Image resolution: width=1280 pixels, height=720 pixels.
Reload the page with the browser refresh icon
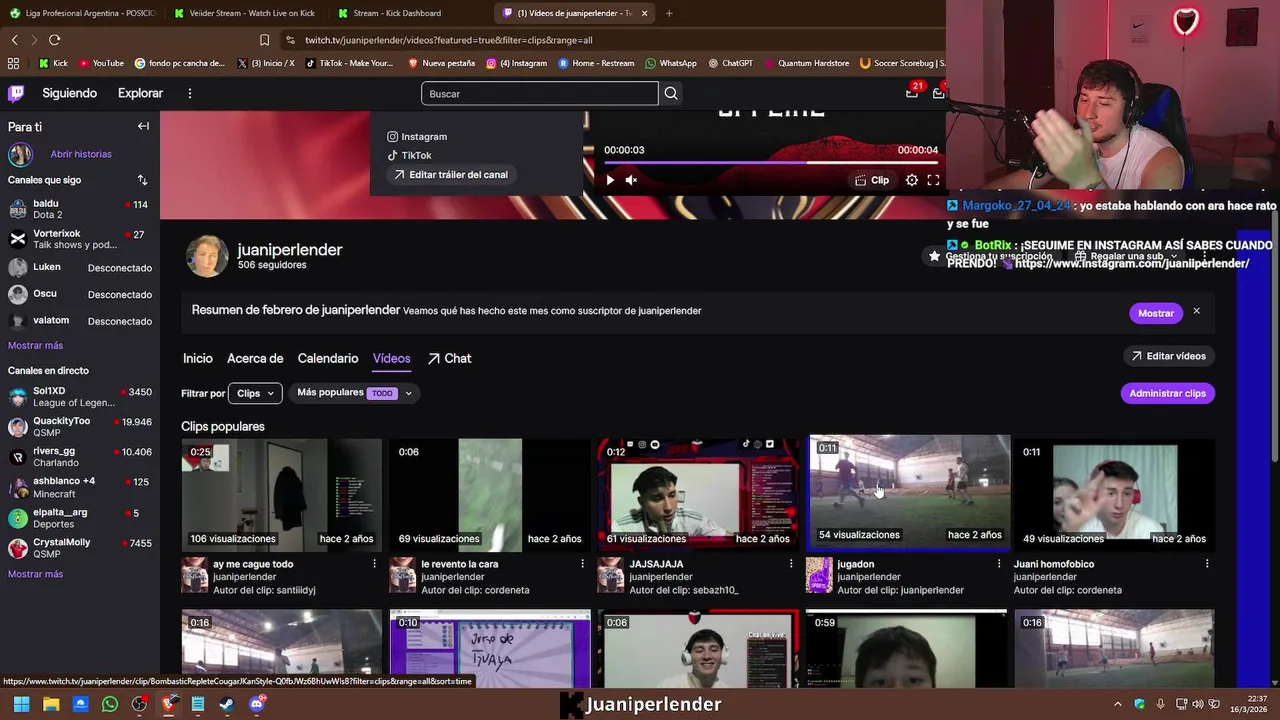point(54,40)
